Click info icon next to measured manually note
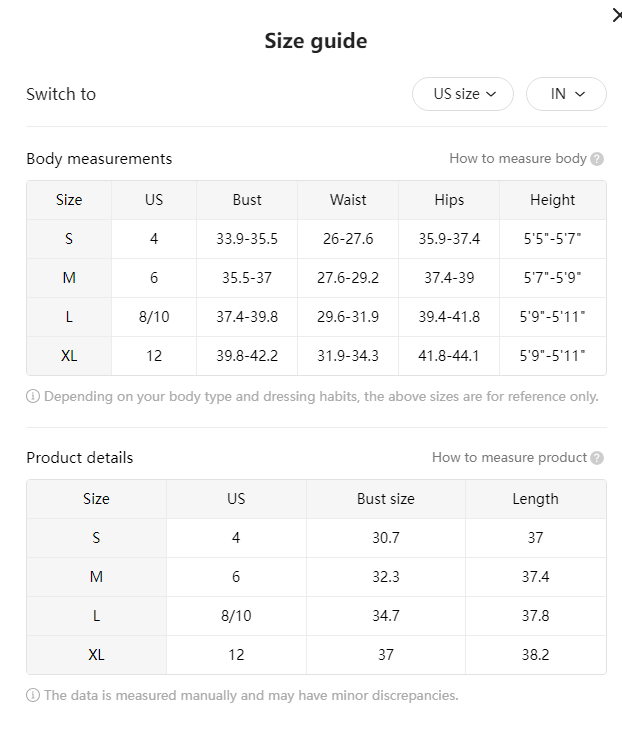The image size is (622, 730). click(33, 696)
